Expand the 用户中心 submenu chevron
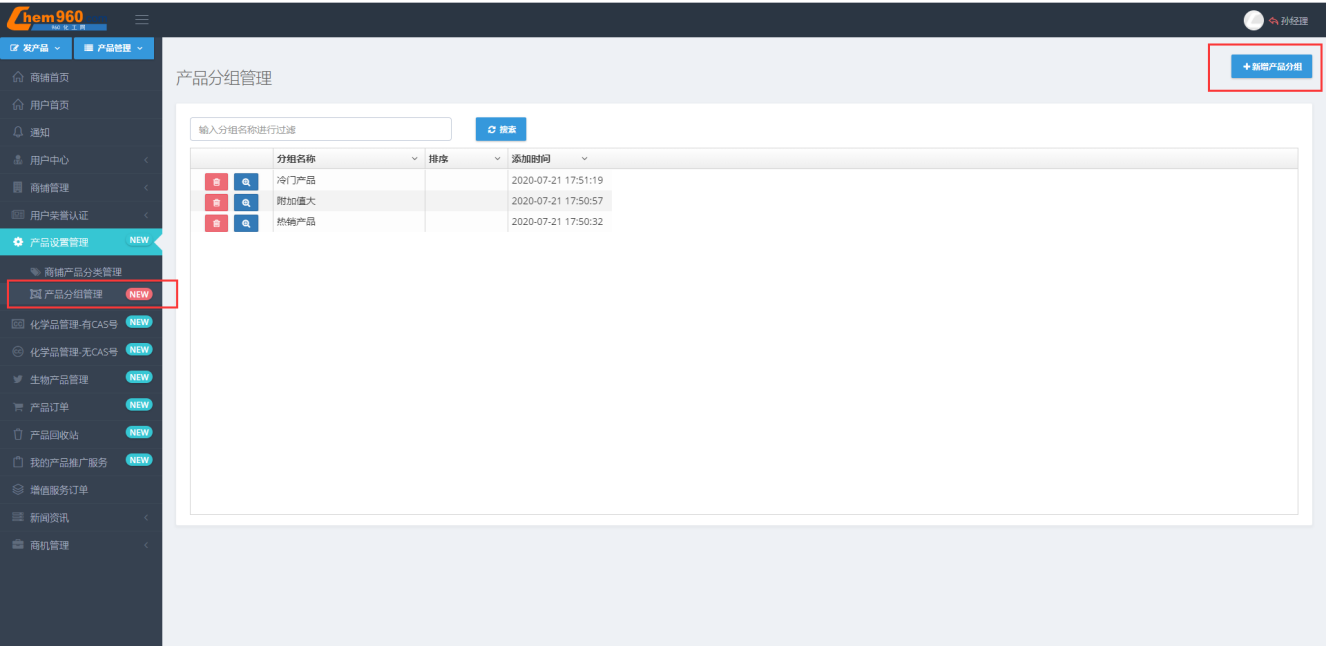Viewport: 1326px width, 646px height. click(146, 160)
